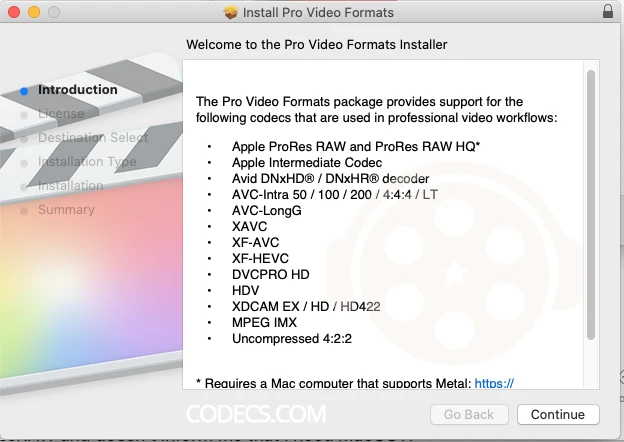624x442 pixels.
Task: Open the https:// Metal requirements link
Action: 494,382
